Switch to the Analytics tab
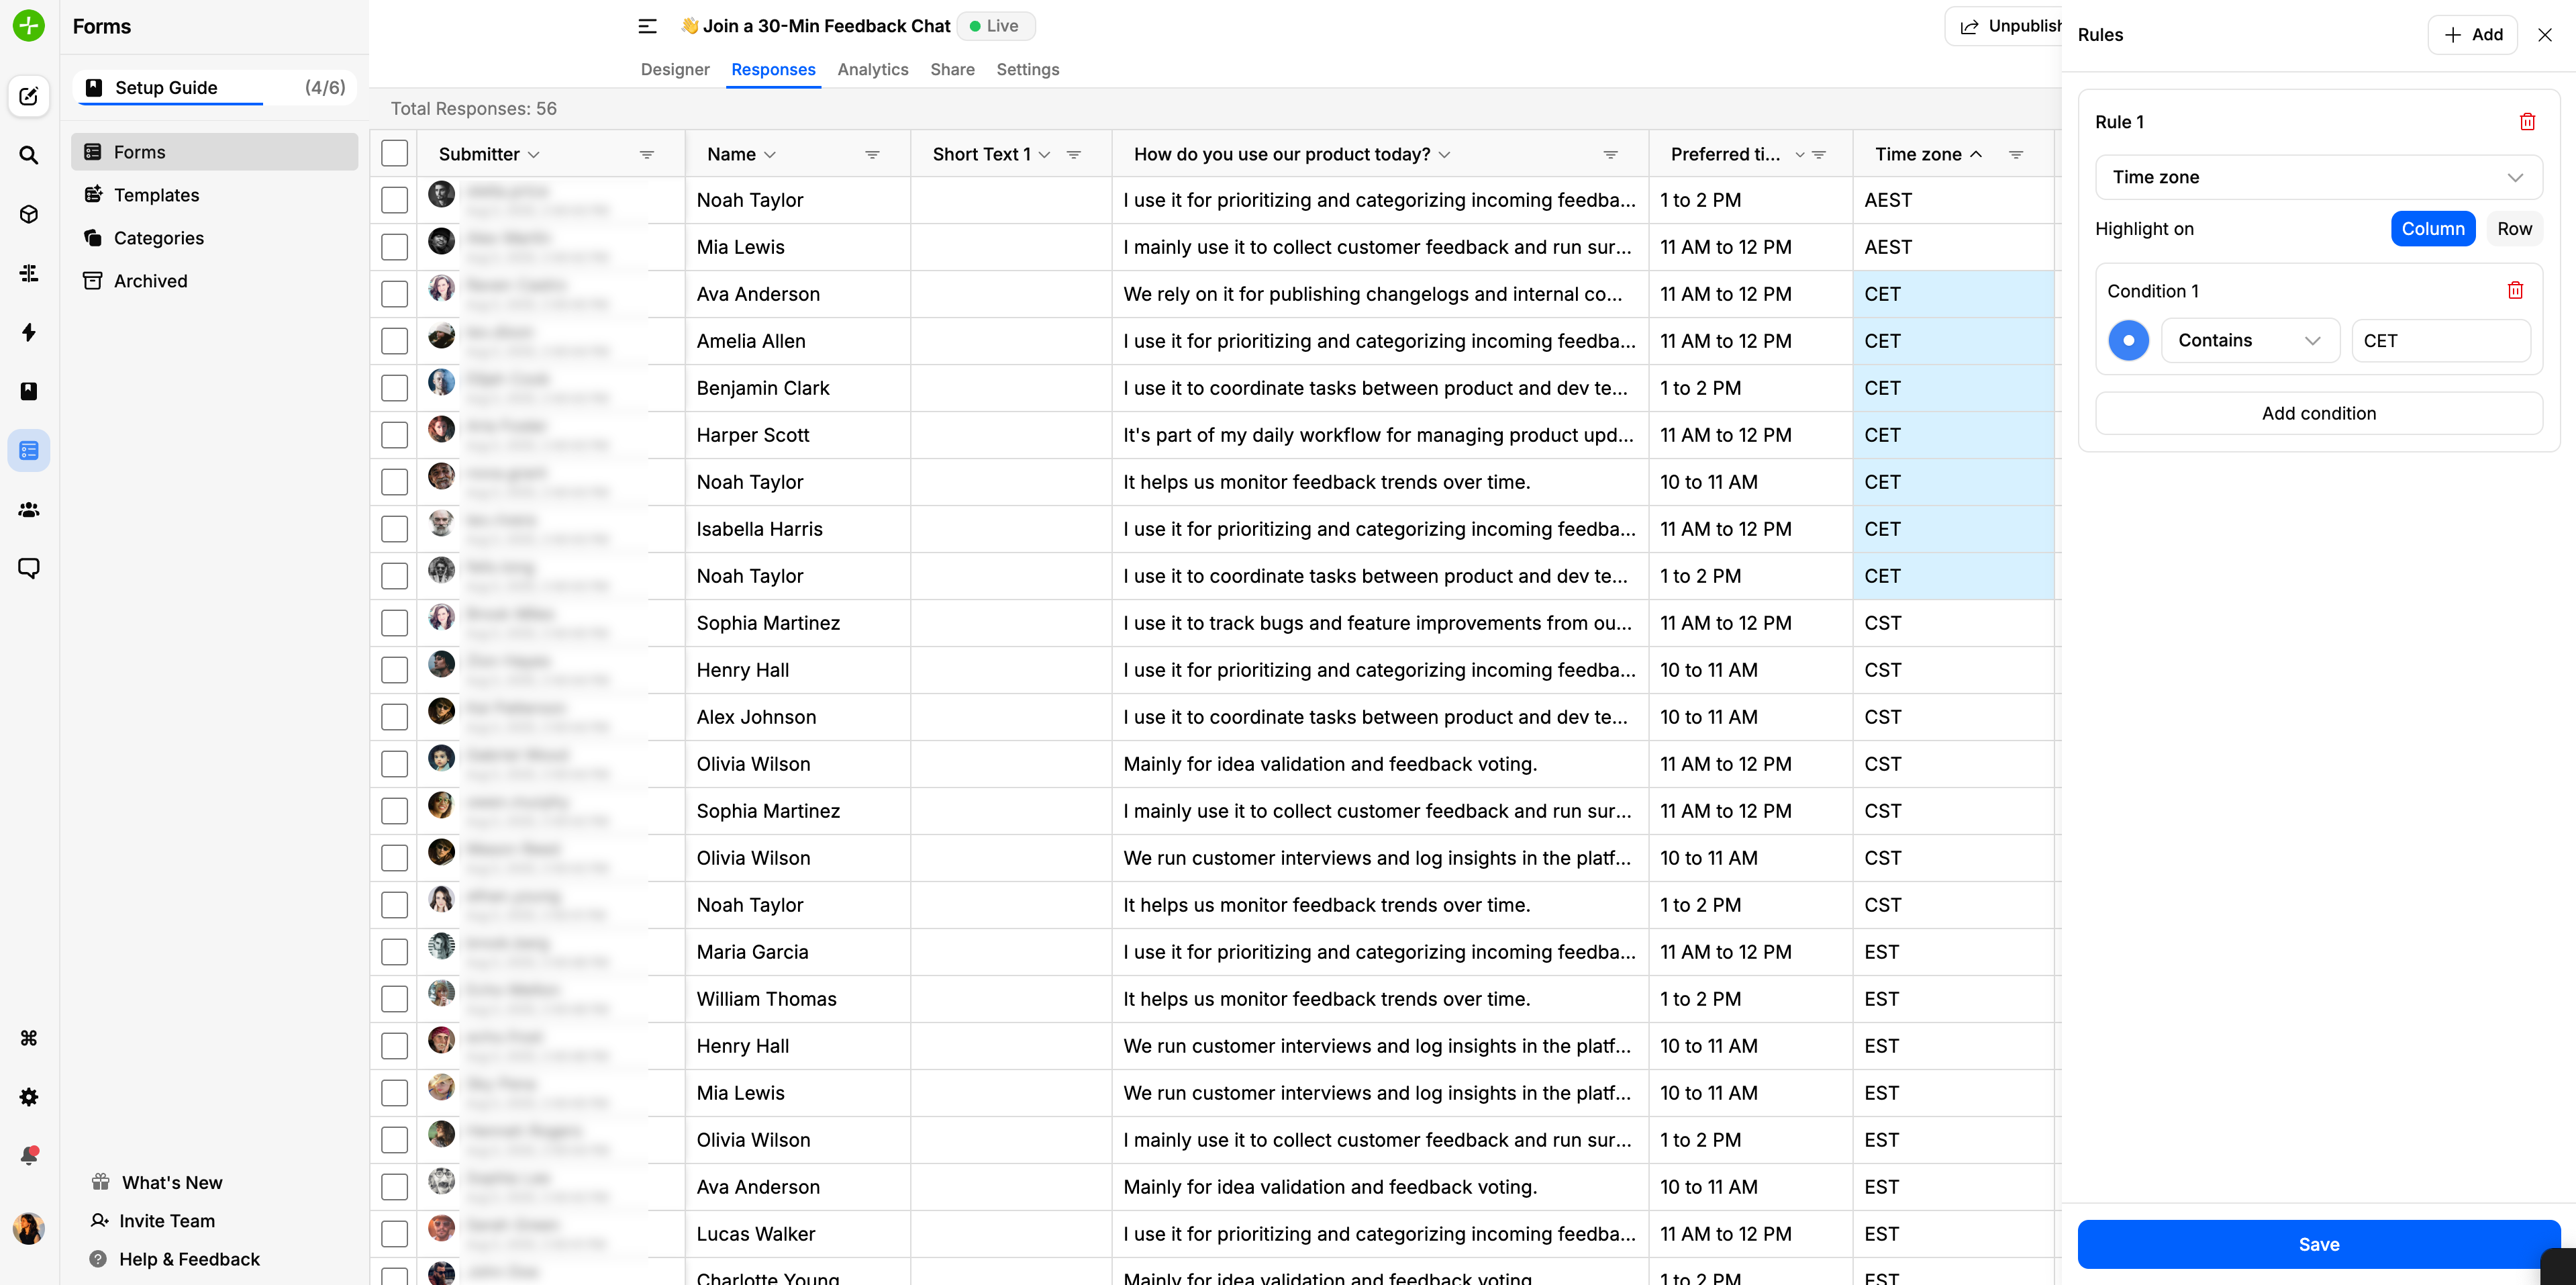The width and height of the screenshot is (2576, 1285). [872, 70]
